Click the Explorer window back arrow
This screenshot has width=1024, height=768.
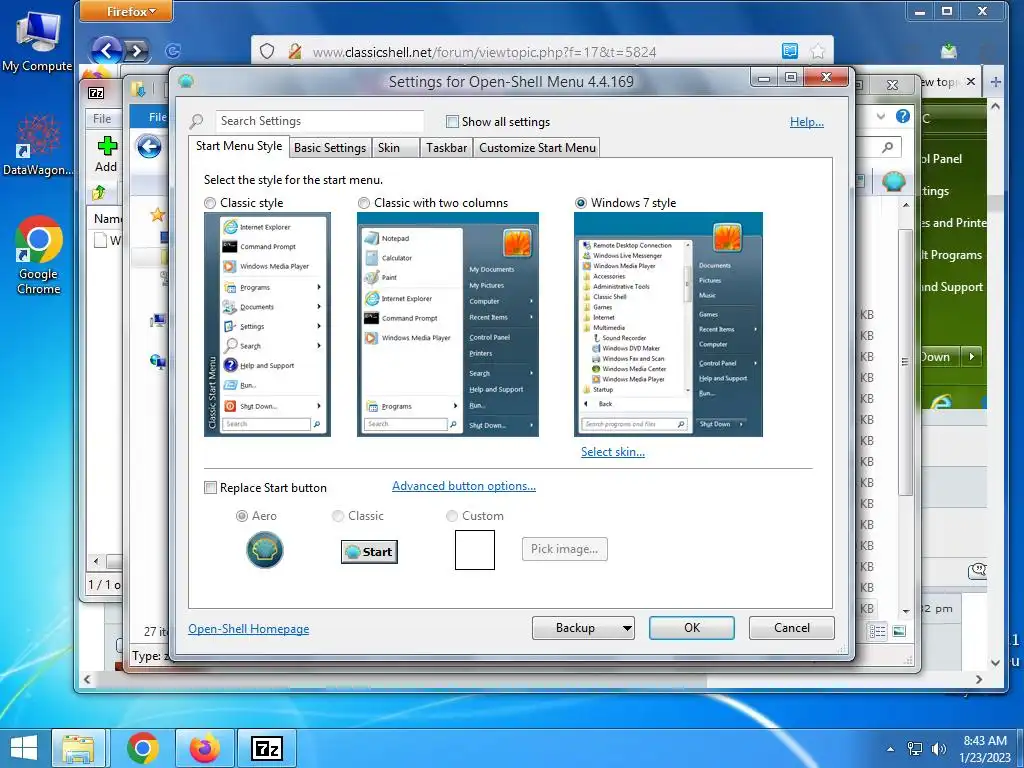tap(149, 146)
